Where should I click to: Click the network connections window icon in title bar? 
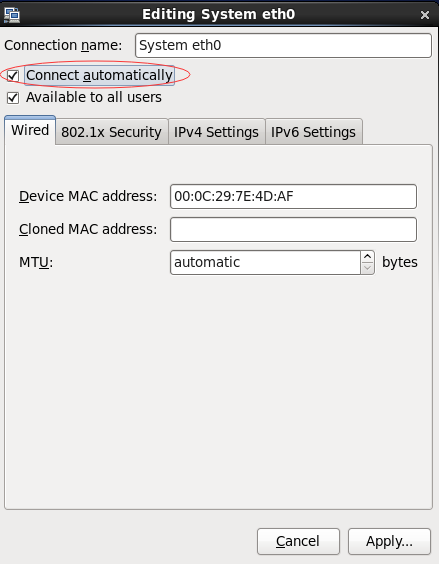[12, 14]
